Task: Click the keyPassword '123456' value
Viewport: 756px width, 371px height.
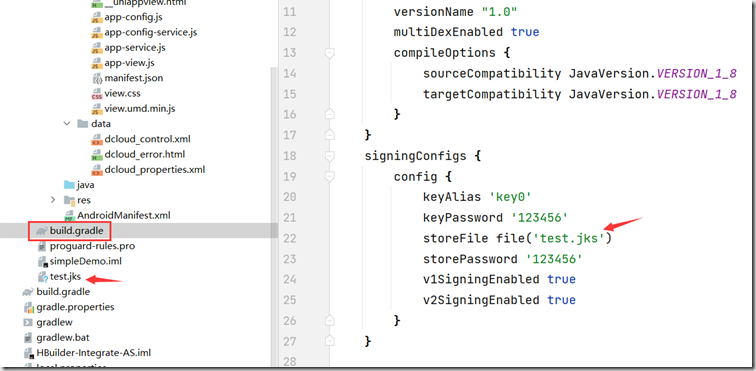Action: click(x=540, y=218)
